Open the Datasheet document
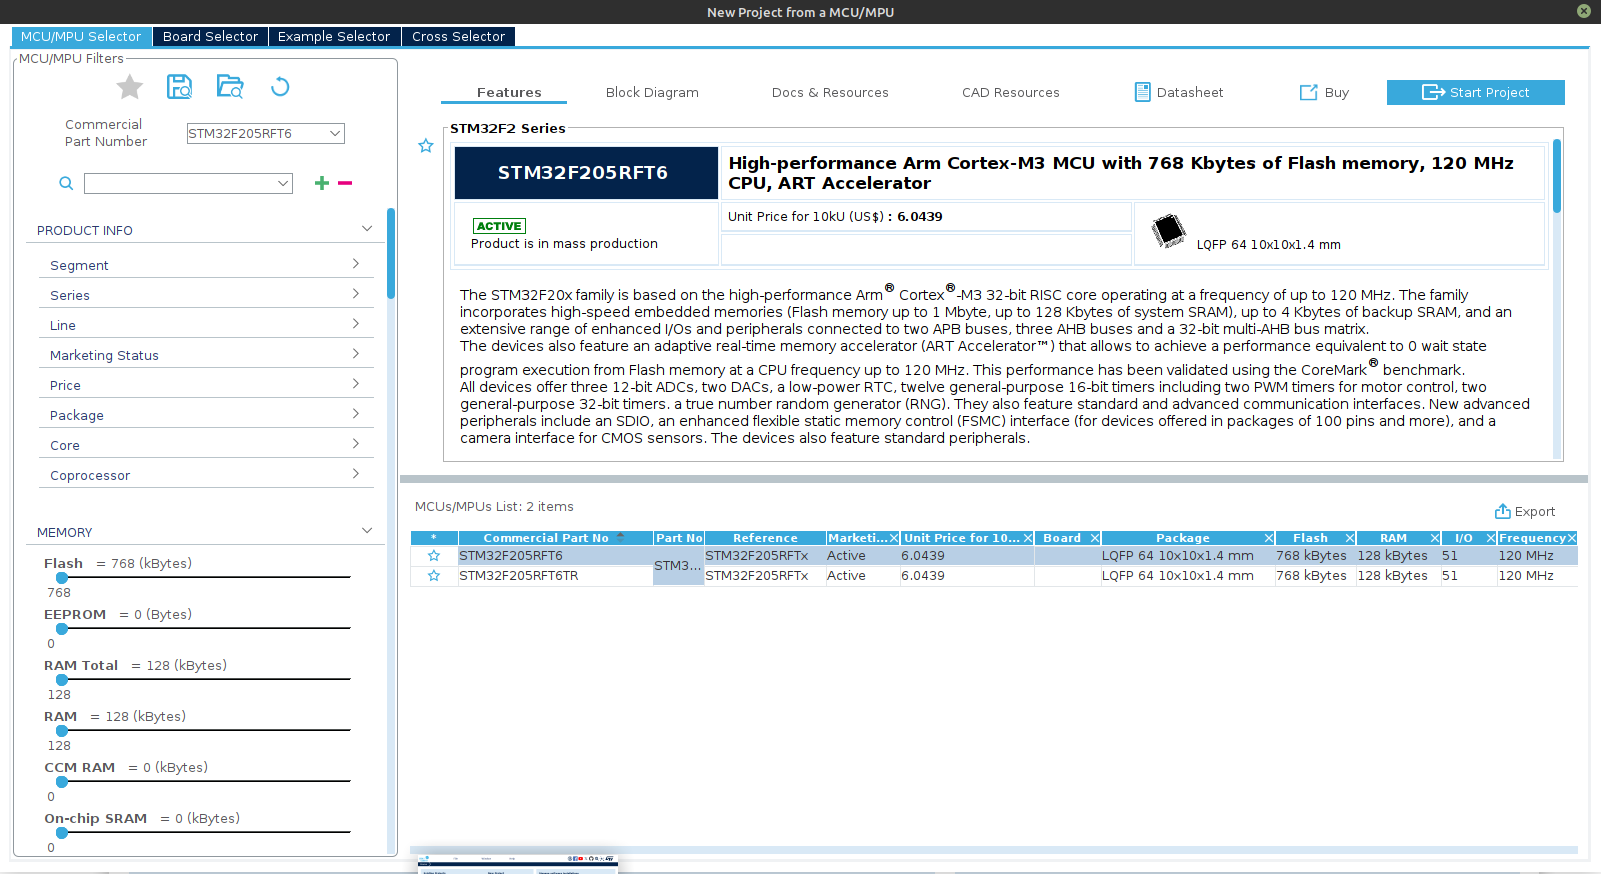This screenshot has height=874, width=1601. coord(1179,92)
